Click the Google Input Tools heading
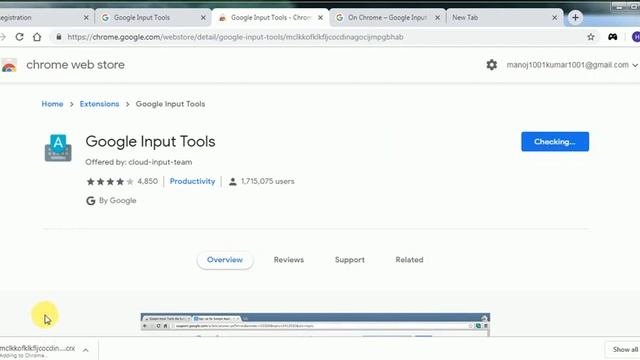640x360 pixels. tap(150, 142)
